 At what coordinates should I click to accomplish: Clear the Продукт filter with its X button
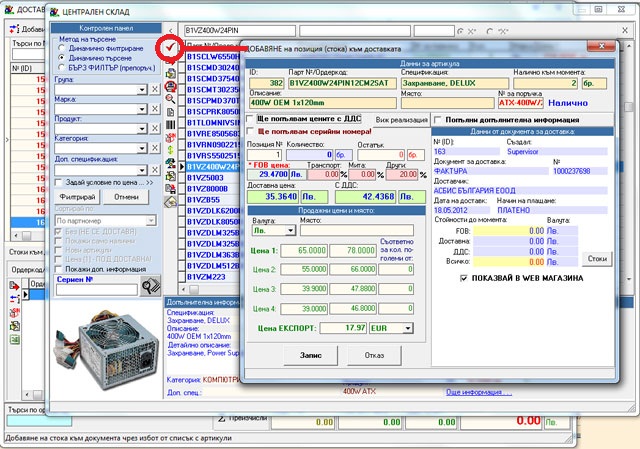click(x=155, y=129)
